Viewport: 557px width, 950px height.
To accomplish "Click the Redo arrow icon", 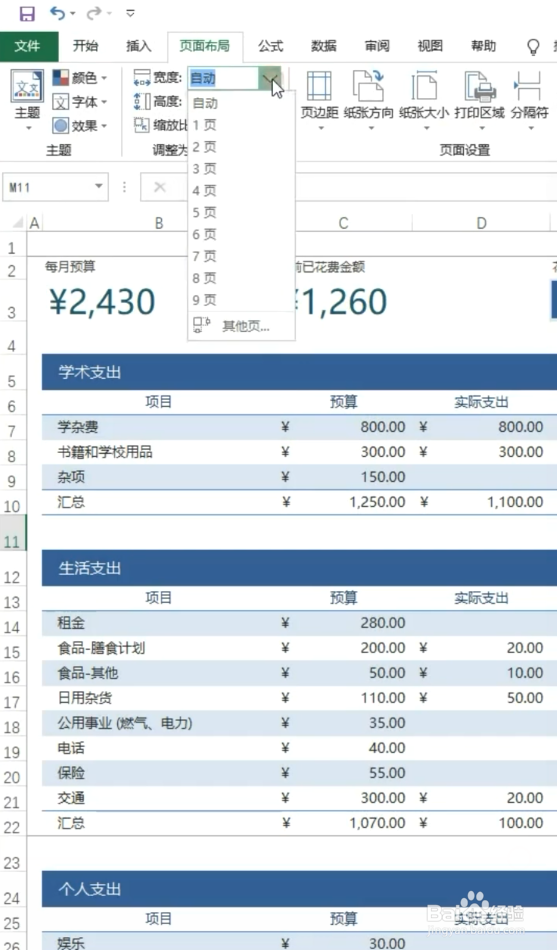I will point(95,13).
